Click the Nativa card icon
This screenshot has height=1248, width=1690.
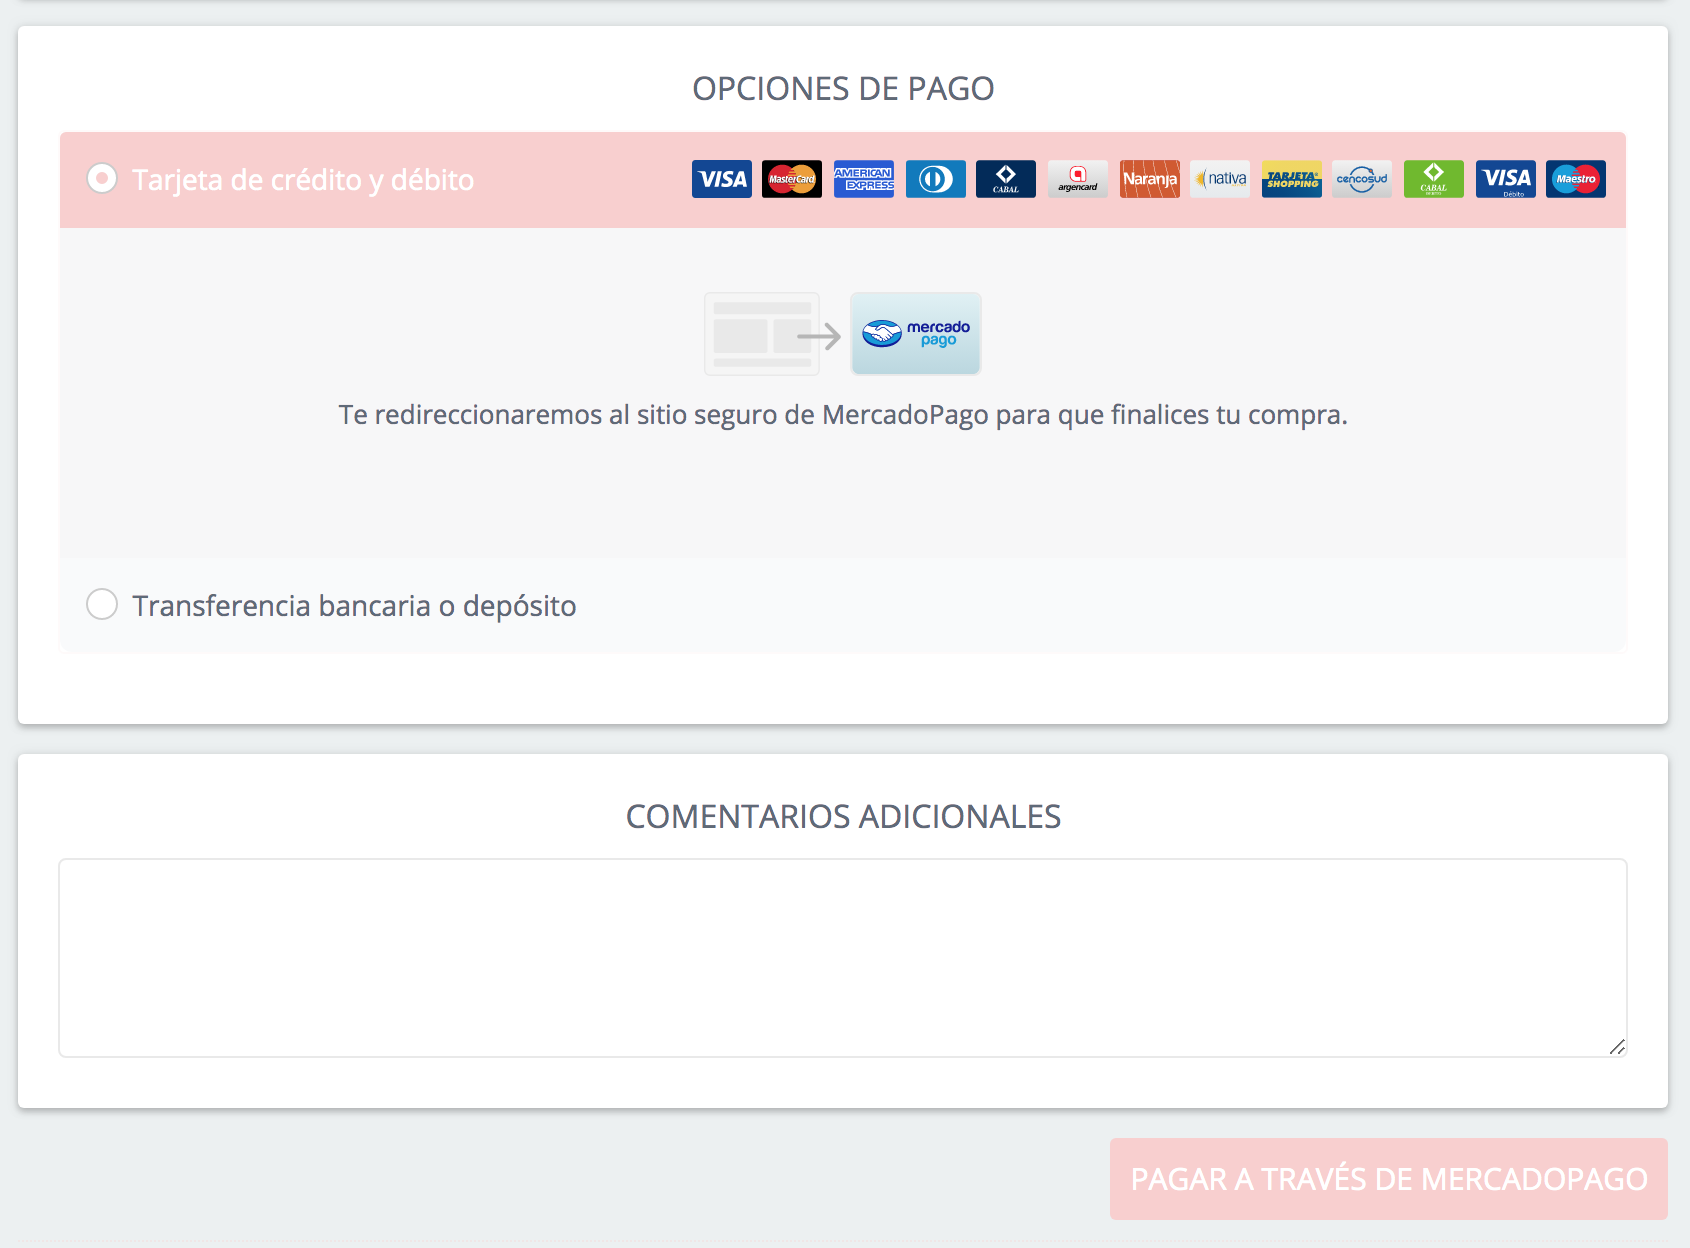(x=1220, y=179)
